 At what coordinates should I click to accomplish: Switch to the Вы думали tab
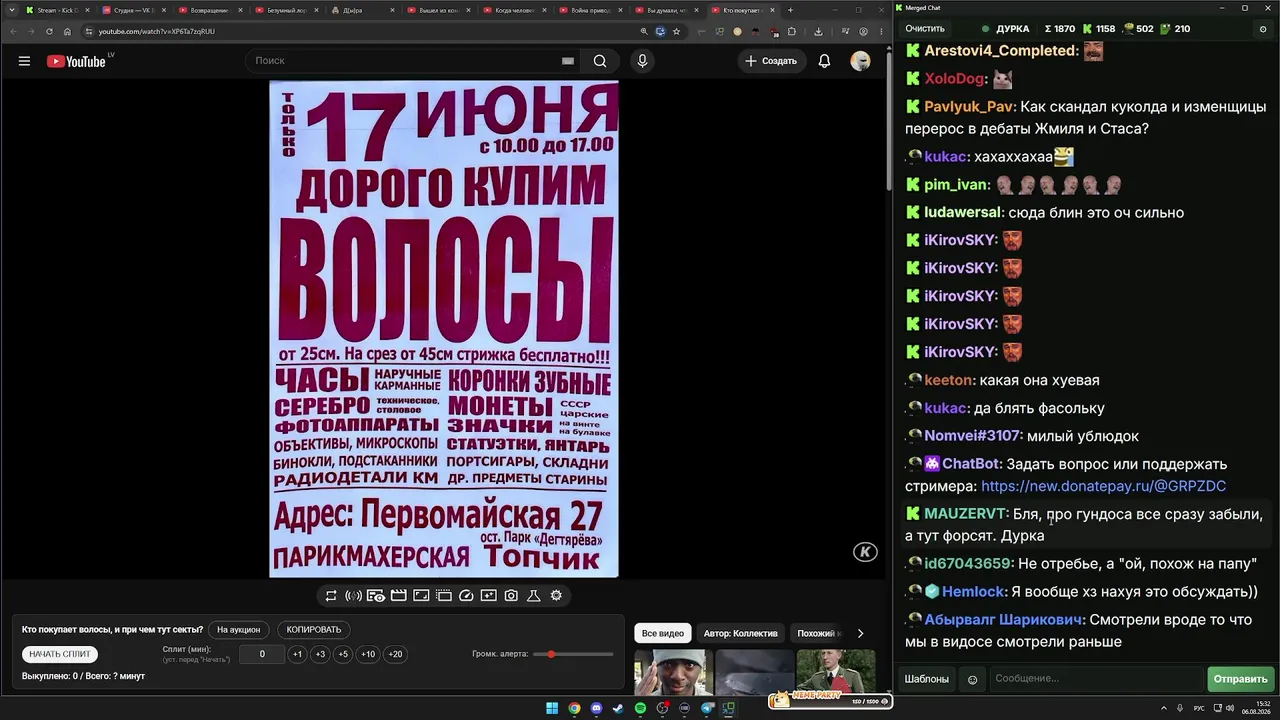click(x=666, y=10)
